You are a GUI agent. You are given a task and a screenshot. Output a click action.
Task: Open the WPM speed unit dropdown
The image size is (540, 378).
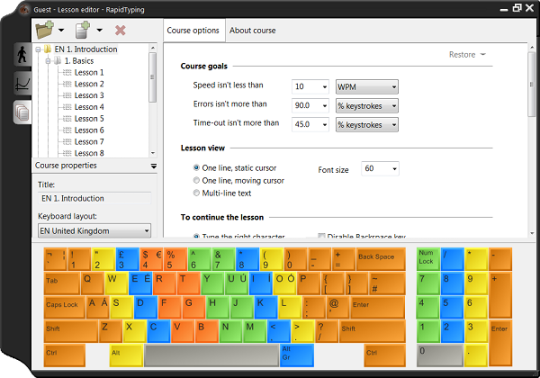(367, 87)
